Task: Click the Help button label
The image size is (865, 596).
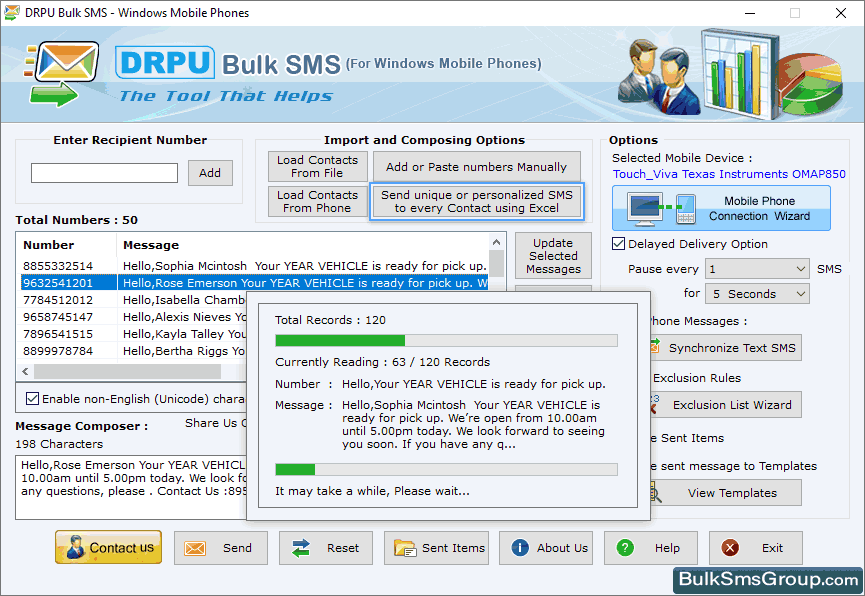Action: click(667, 548)
